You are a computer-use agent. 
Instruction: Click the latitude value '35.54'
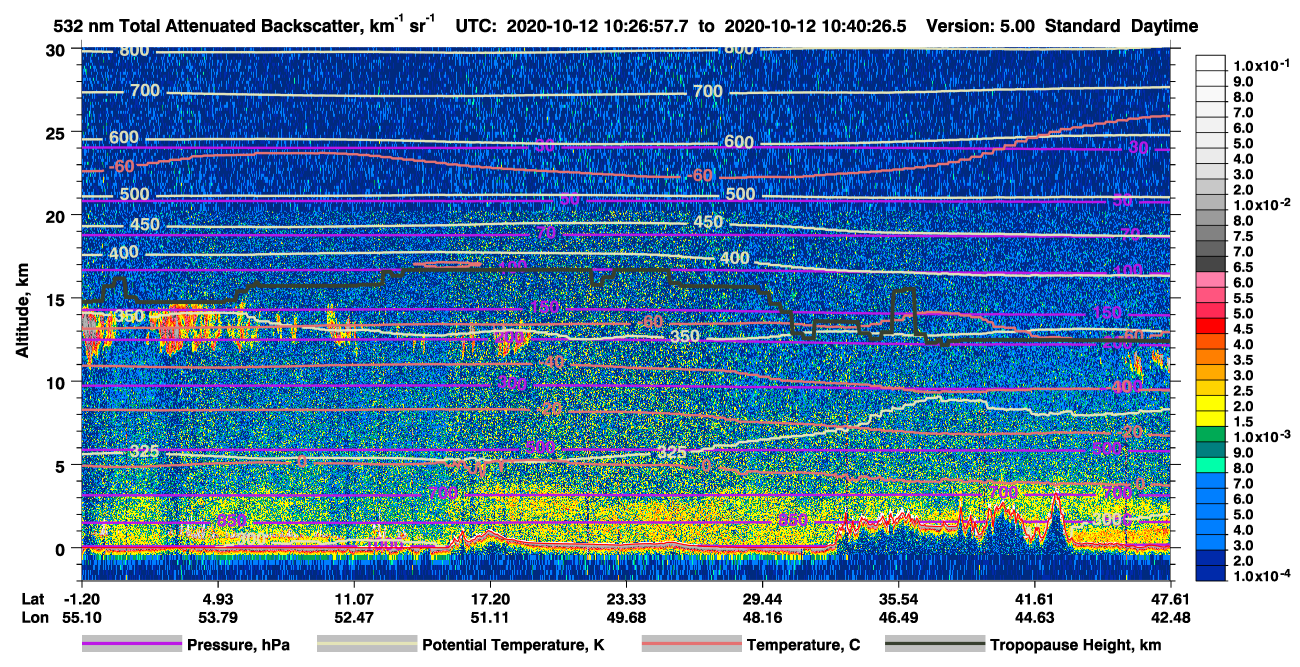(x=898, y=598)
